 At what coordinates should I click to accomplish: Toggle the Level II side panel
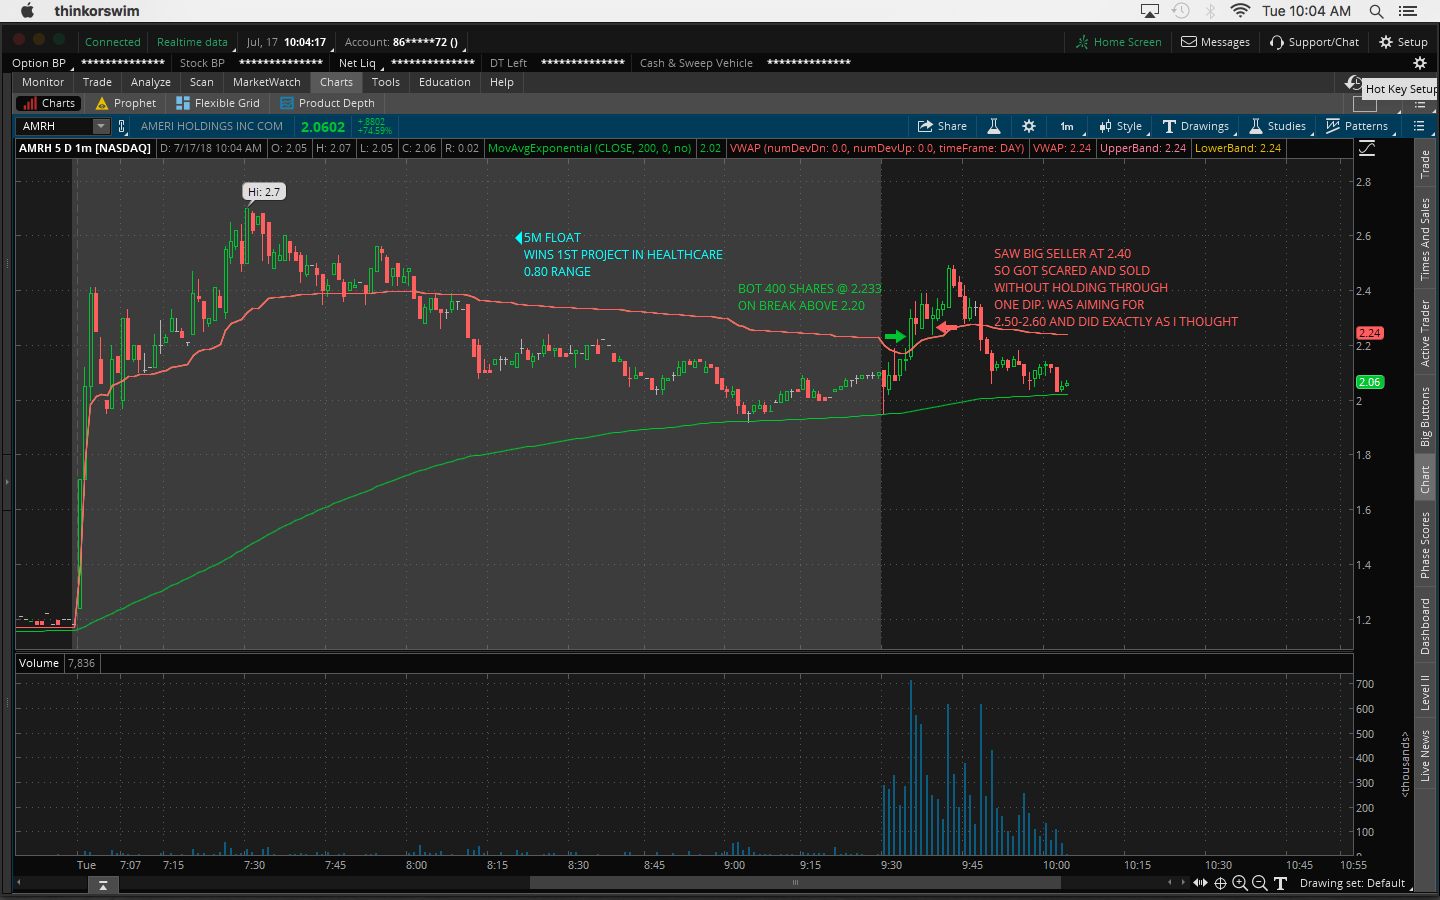1425,692
